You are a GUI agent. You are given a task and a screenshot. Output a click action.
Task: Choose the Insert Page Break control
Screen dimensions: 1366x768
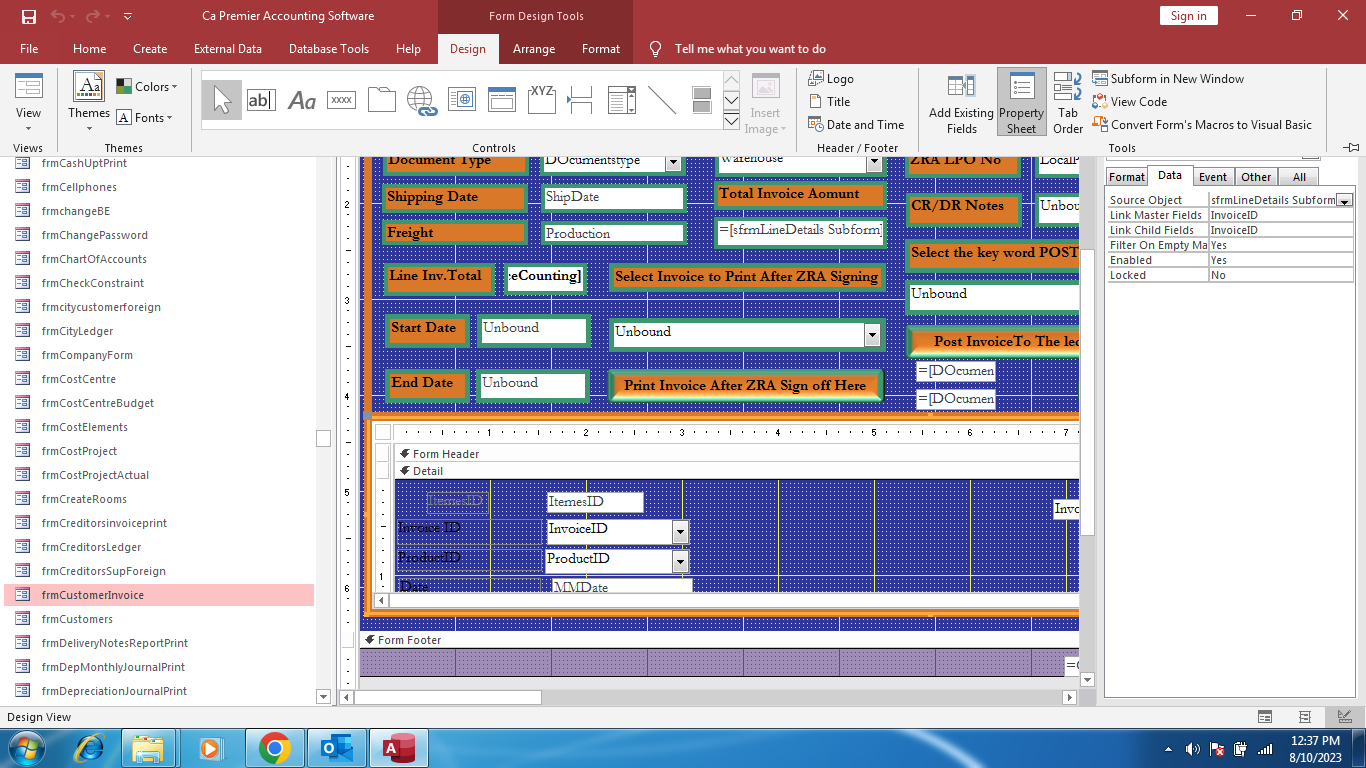(x=582, y=99)
